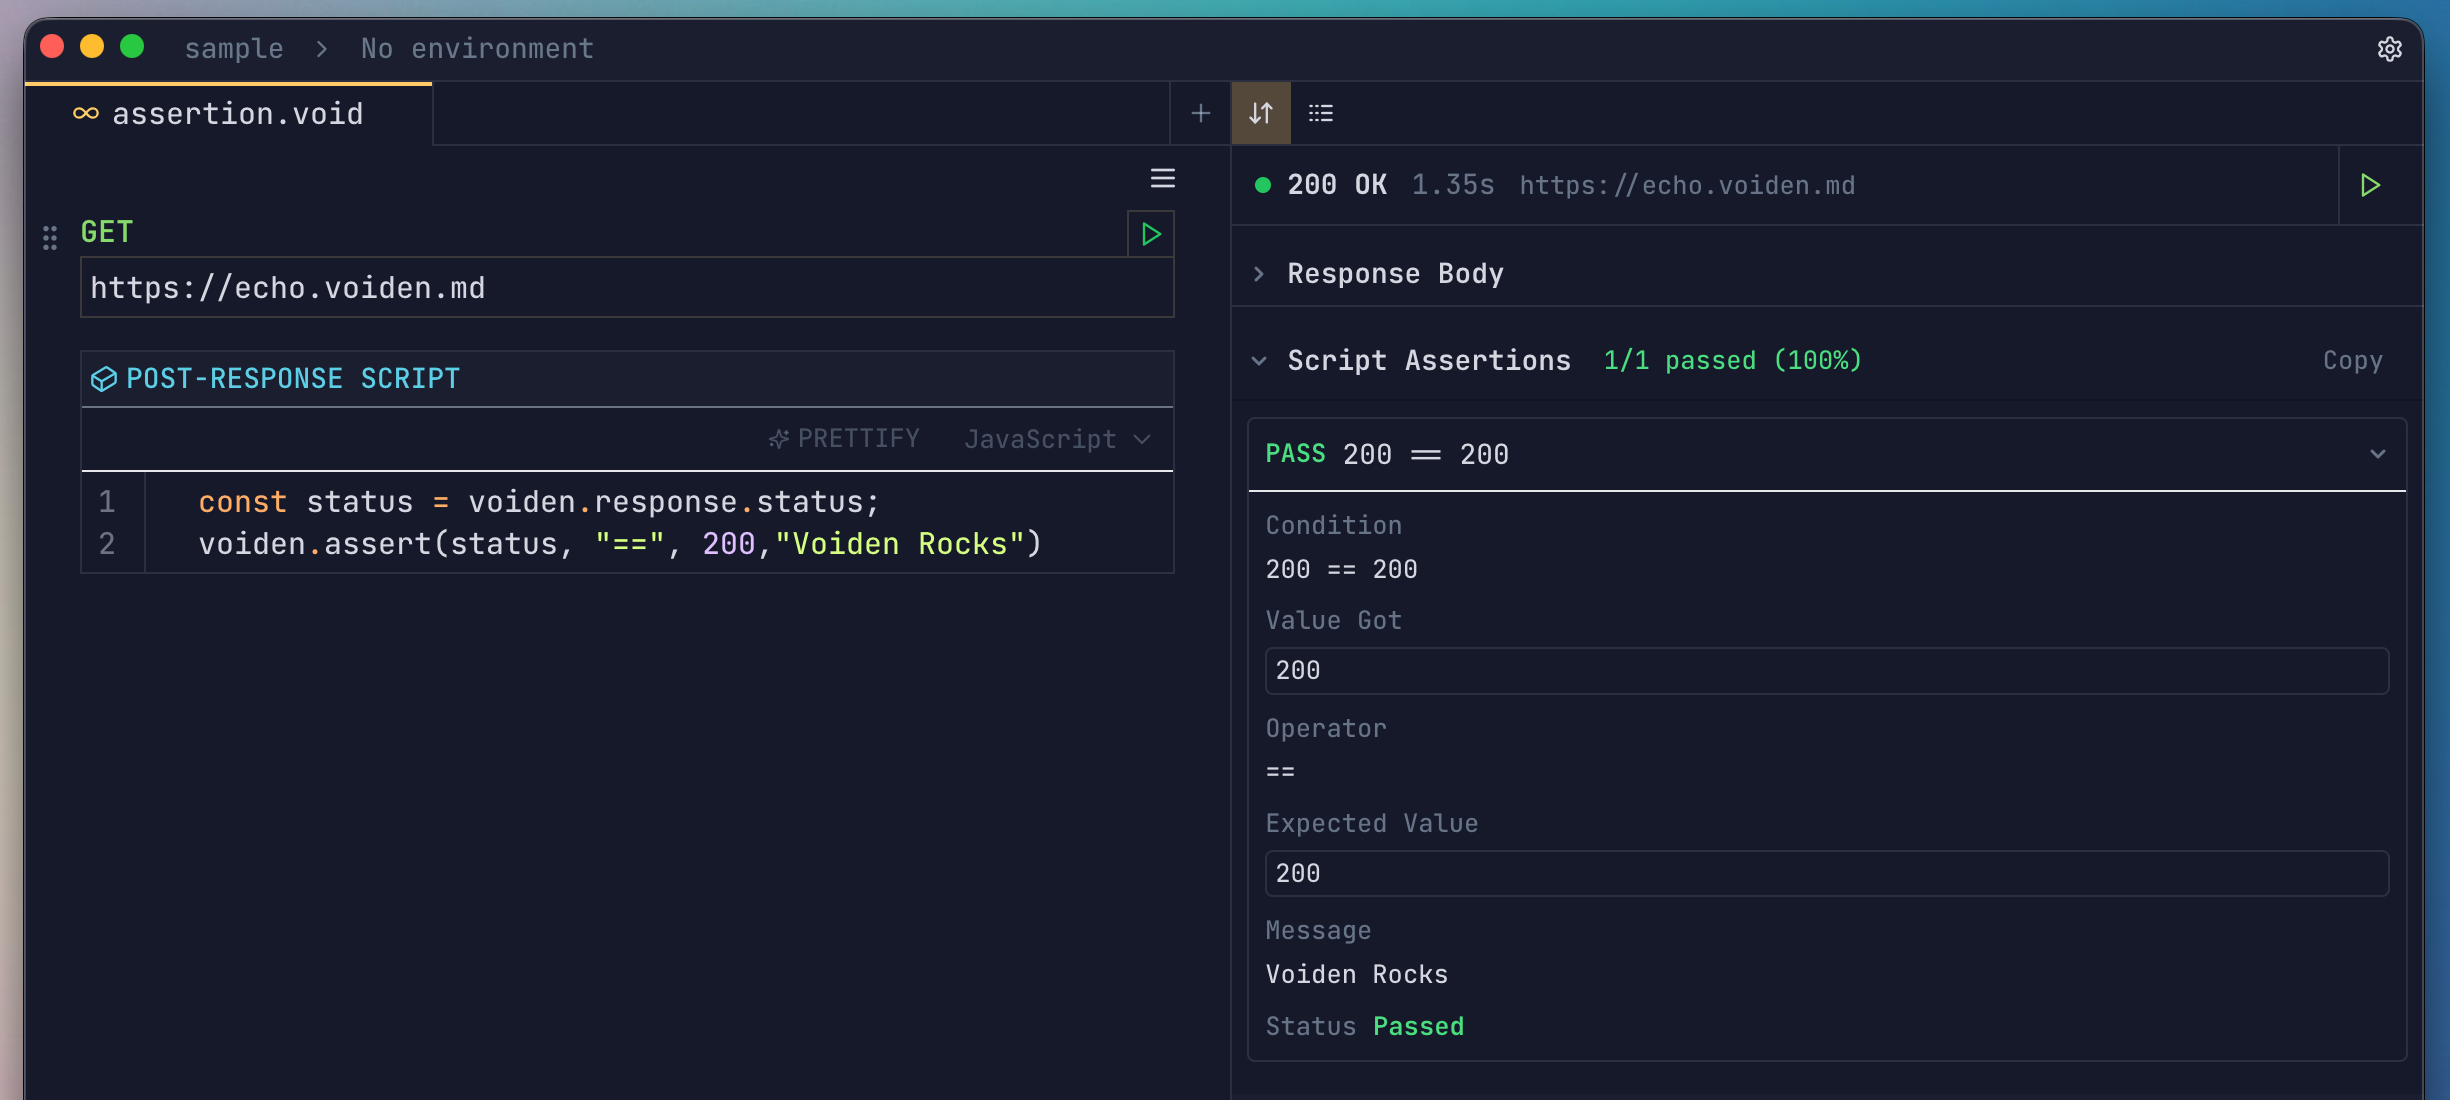Viewport: 2450px width, 1100px height.
Task: Click the POST-RESPONSE SCRIPT cube icon
Action: [x=104, y=378]
